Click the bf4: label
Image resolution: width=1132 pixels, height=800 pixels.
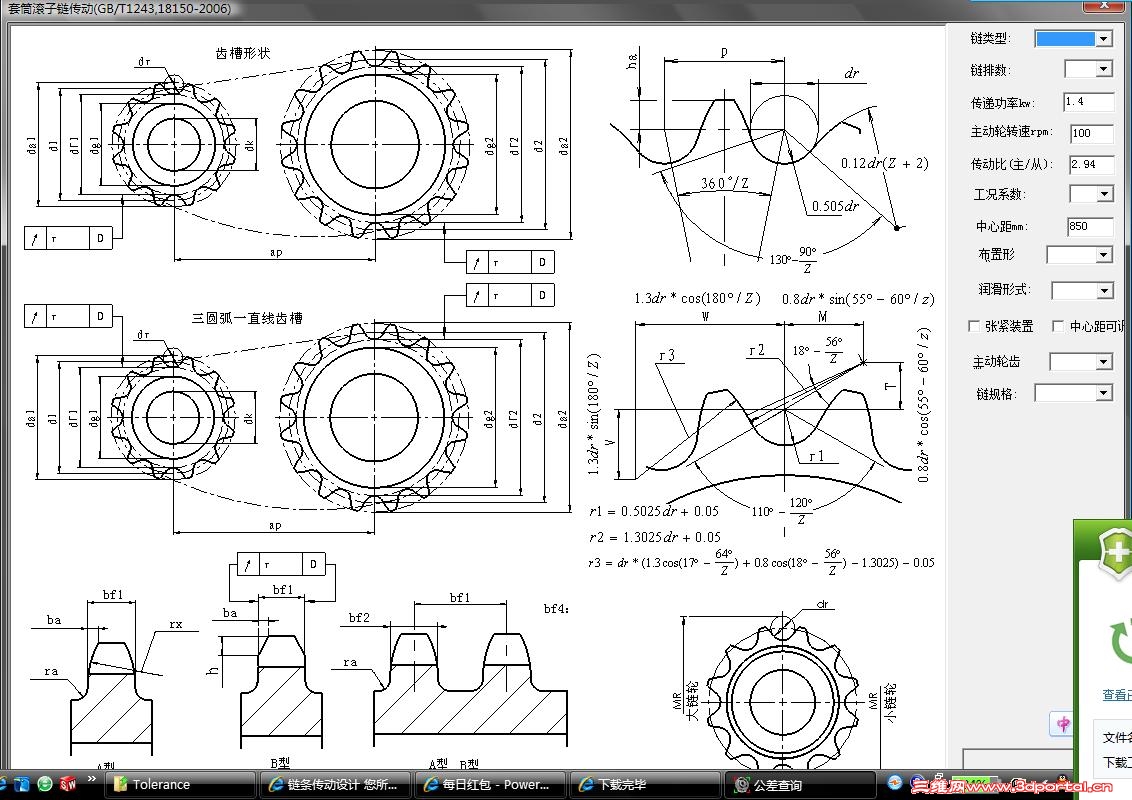(x=556, y=609)
